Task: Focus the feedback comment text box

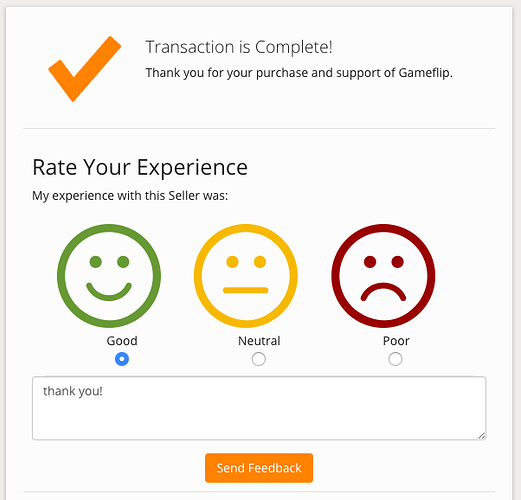Action: click(x=259, y=408)
